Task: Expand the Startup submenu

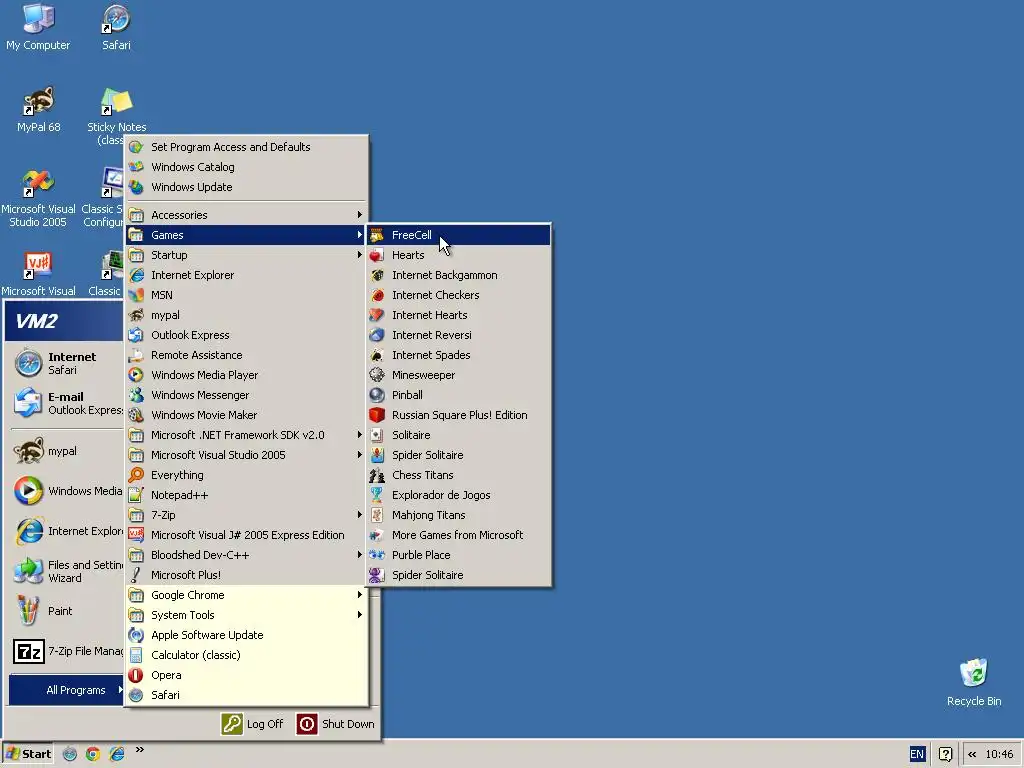Action: [x=247, y=255]
